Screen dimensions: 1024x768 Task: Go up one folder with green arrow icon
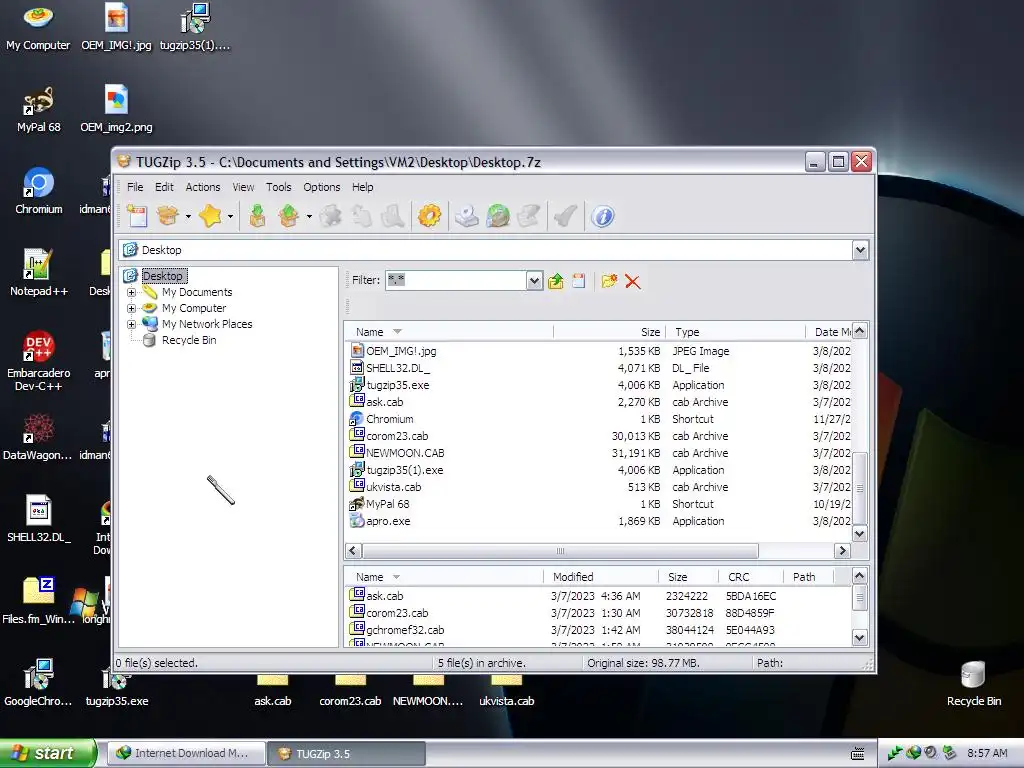(556, 281)
